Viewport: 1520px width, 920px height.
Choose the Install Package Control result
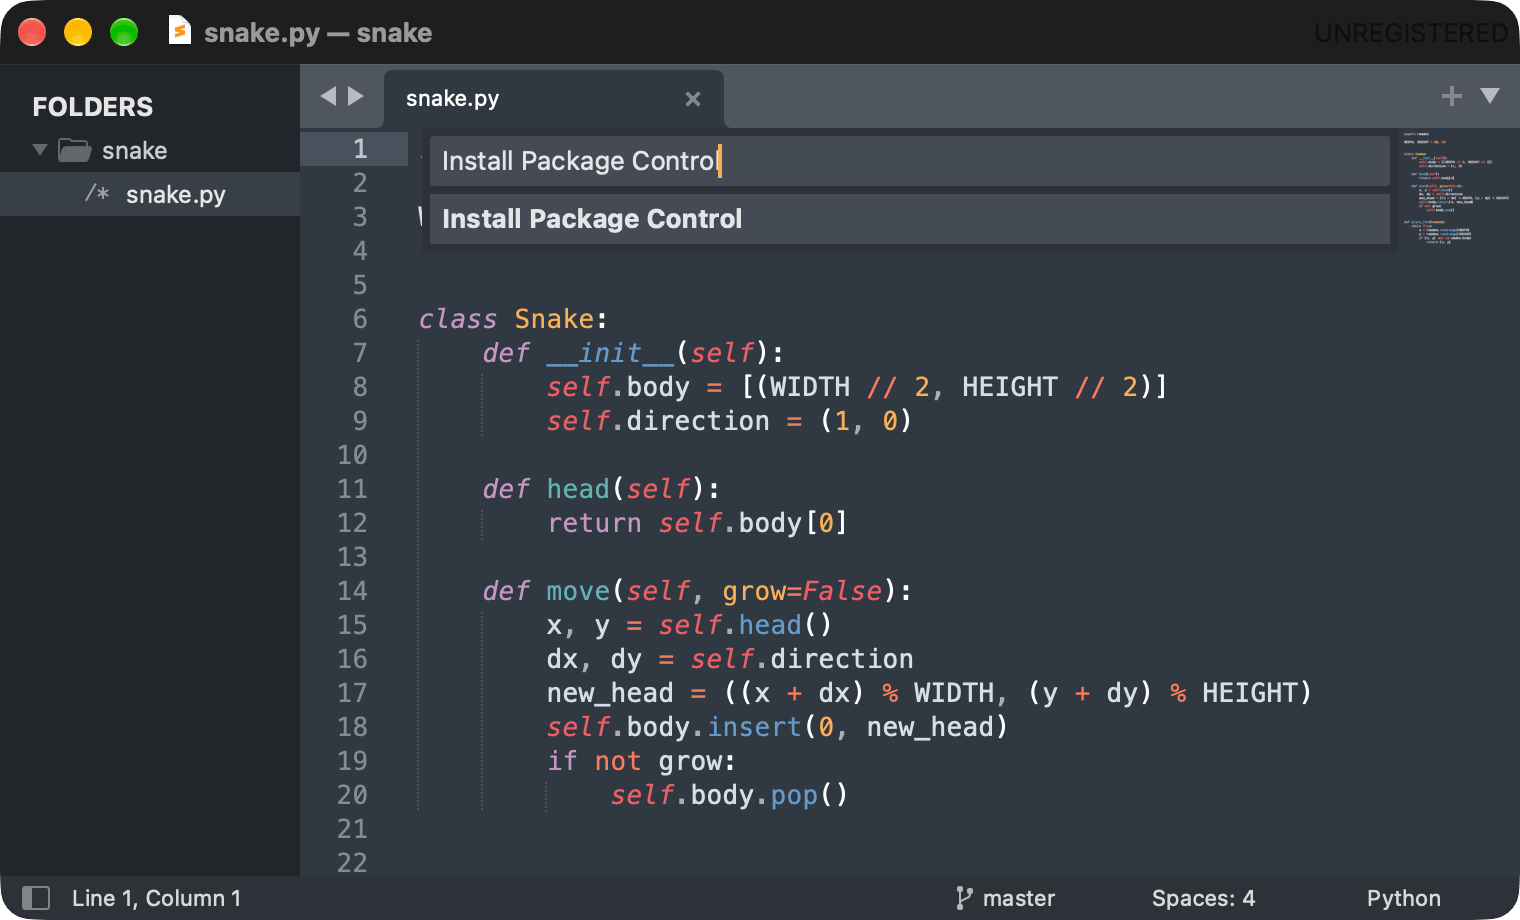pyautogui.click(x=910, y=219)
